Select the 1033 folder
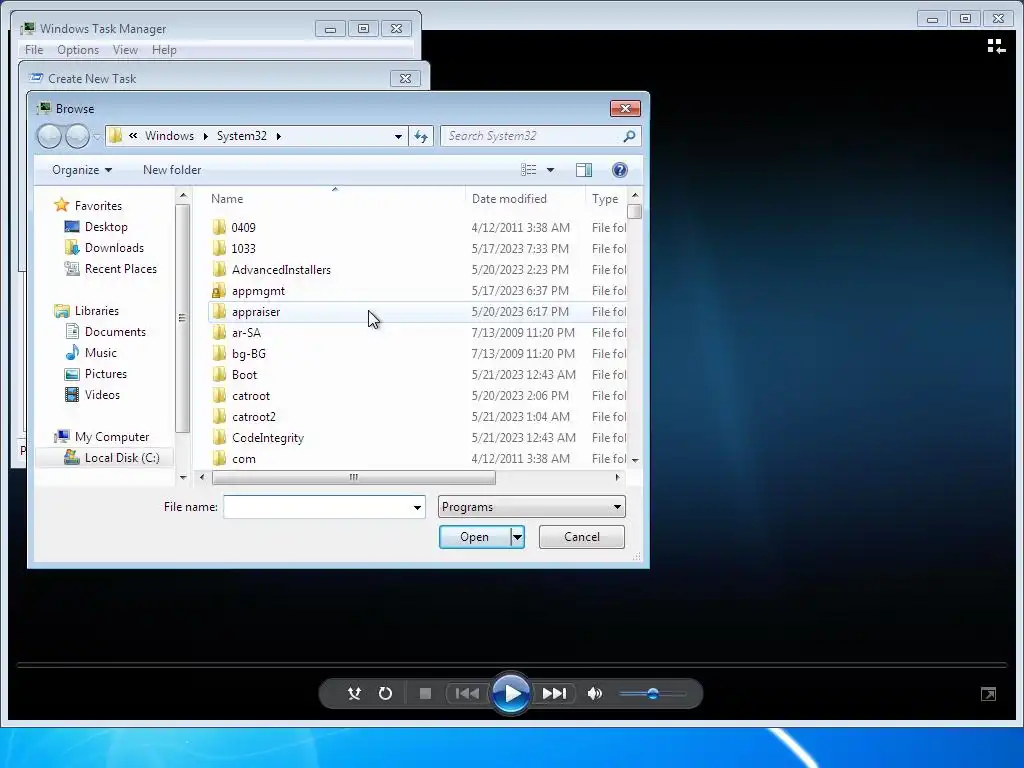Viewport: 1024px width, 768px height. pyautogui.click(x=243, y=248)
